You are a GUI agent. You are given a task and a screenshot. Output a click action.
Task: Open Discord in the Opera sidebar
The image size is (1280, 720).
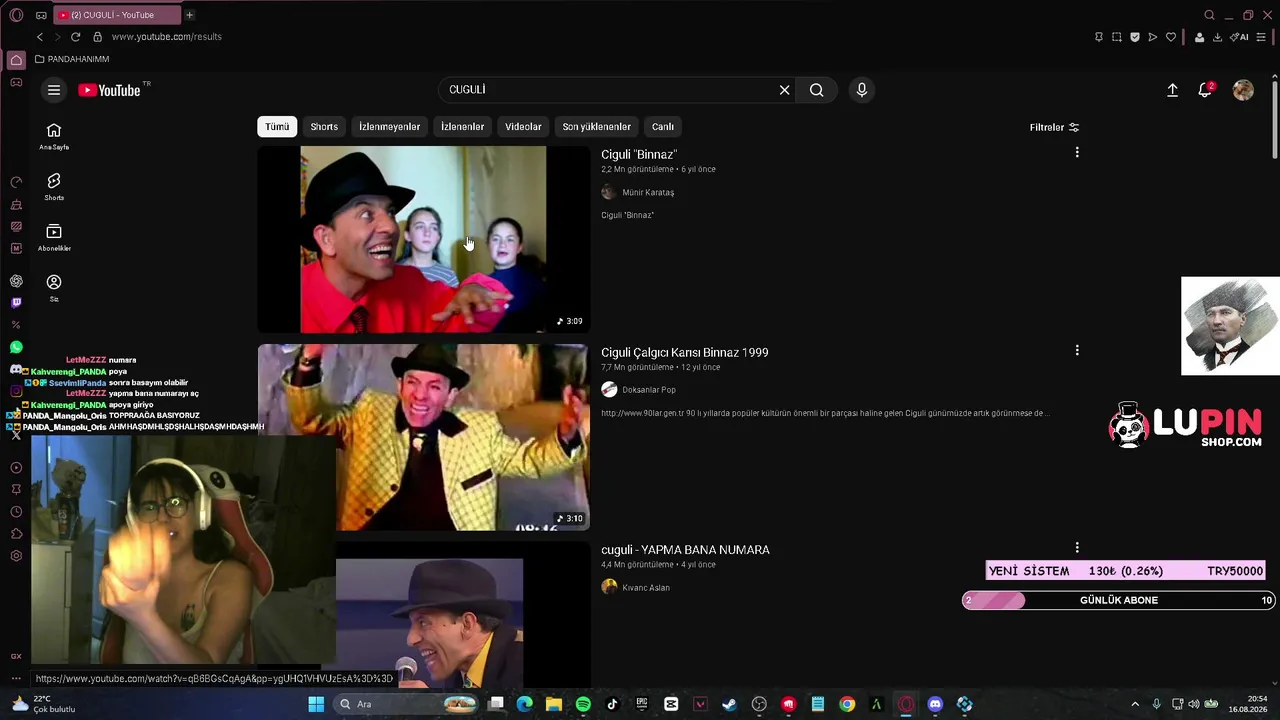[x=16, y=369]
